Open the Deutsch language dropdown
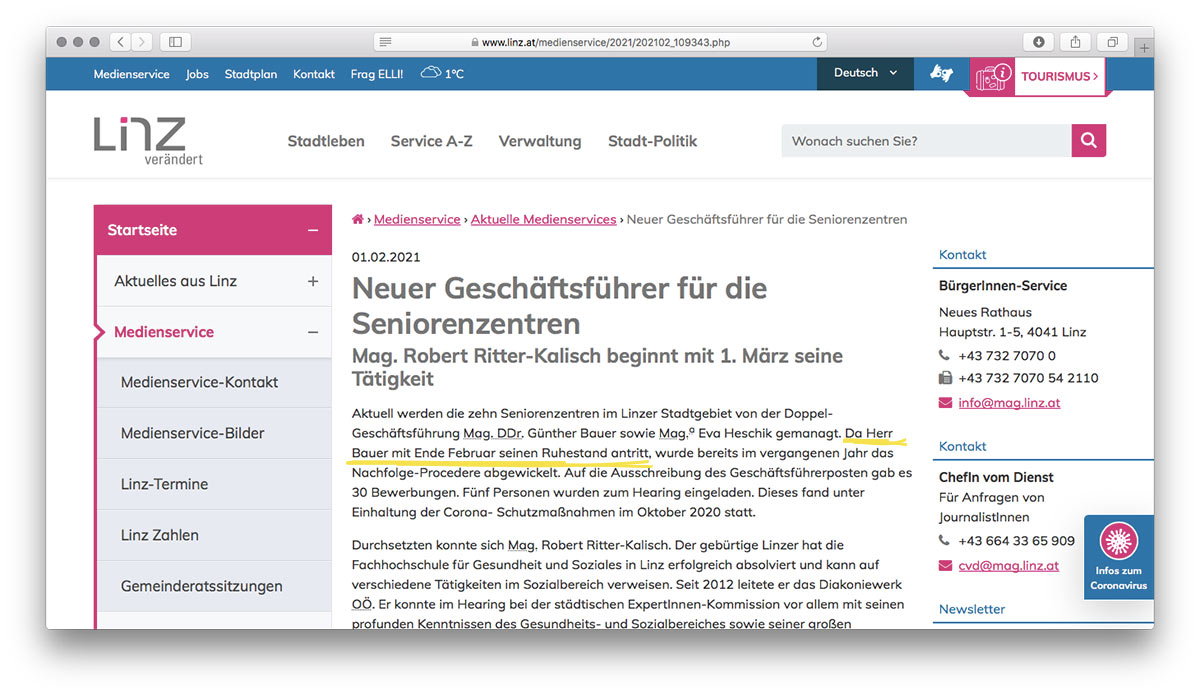This screenshot has width=1200, height=695. click(x=865, y=73)
